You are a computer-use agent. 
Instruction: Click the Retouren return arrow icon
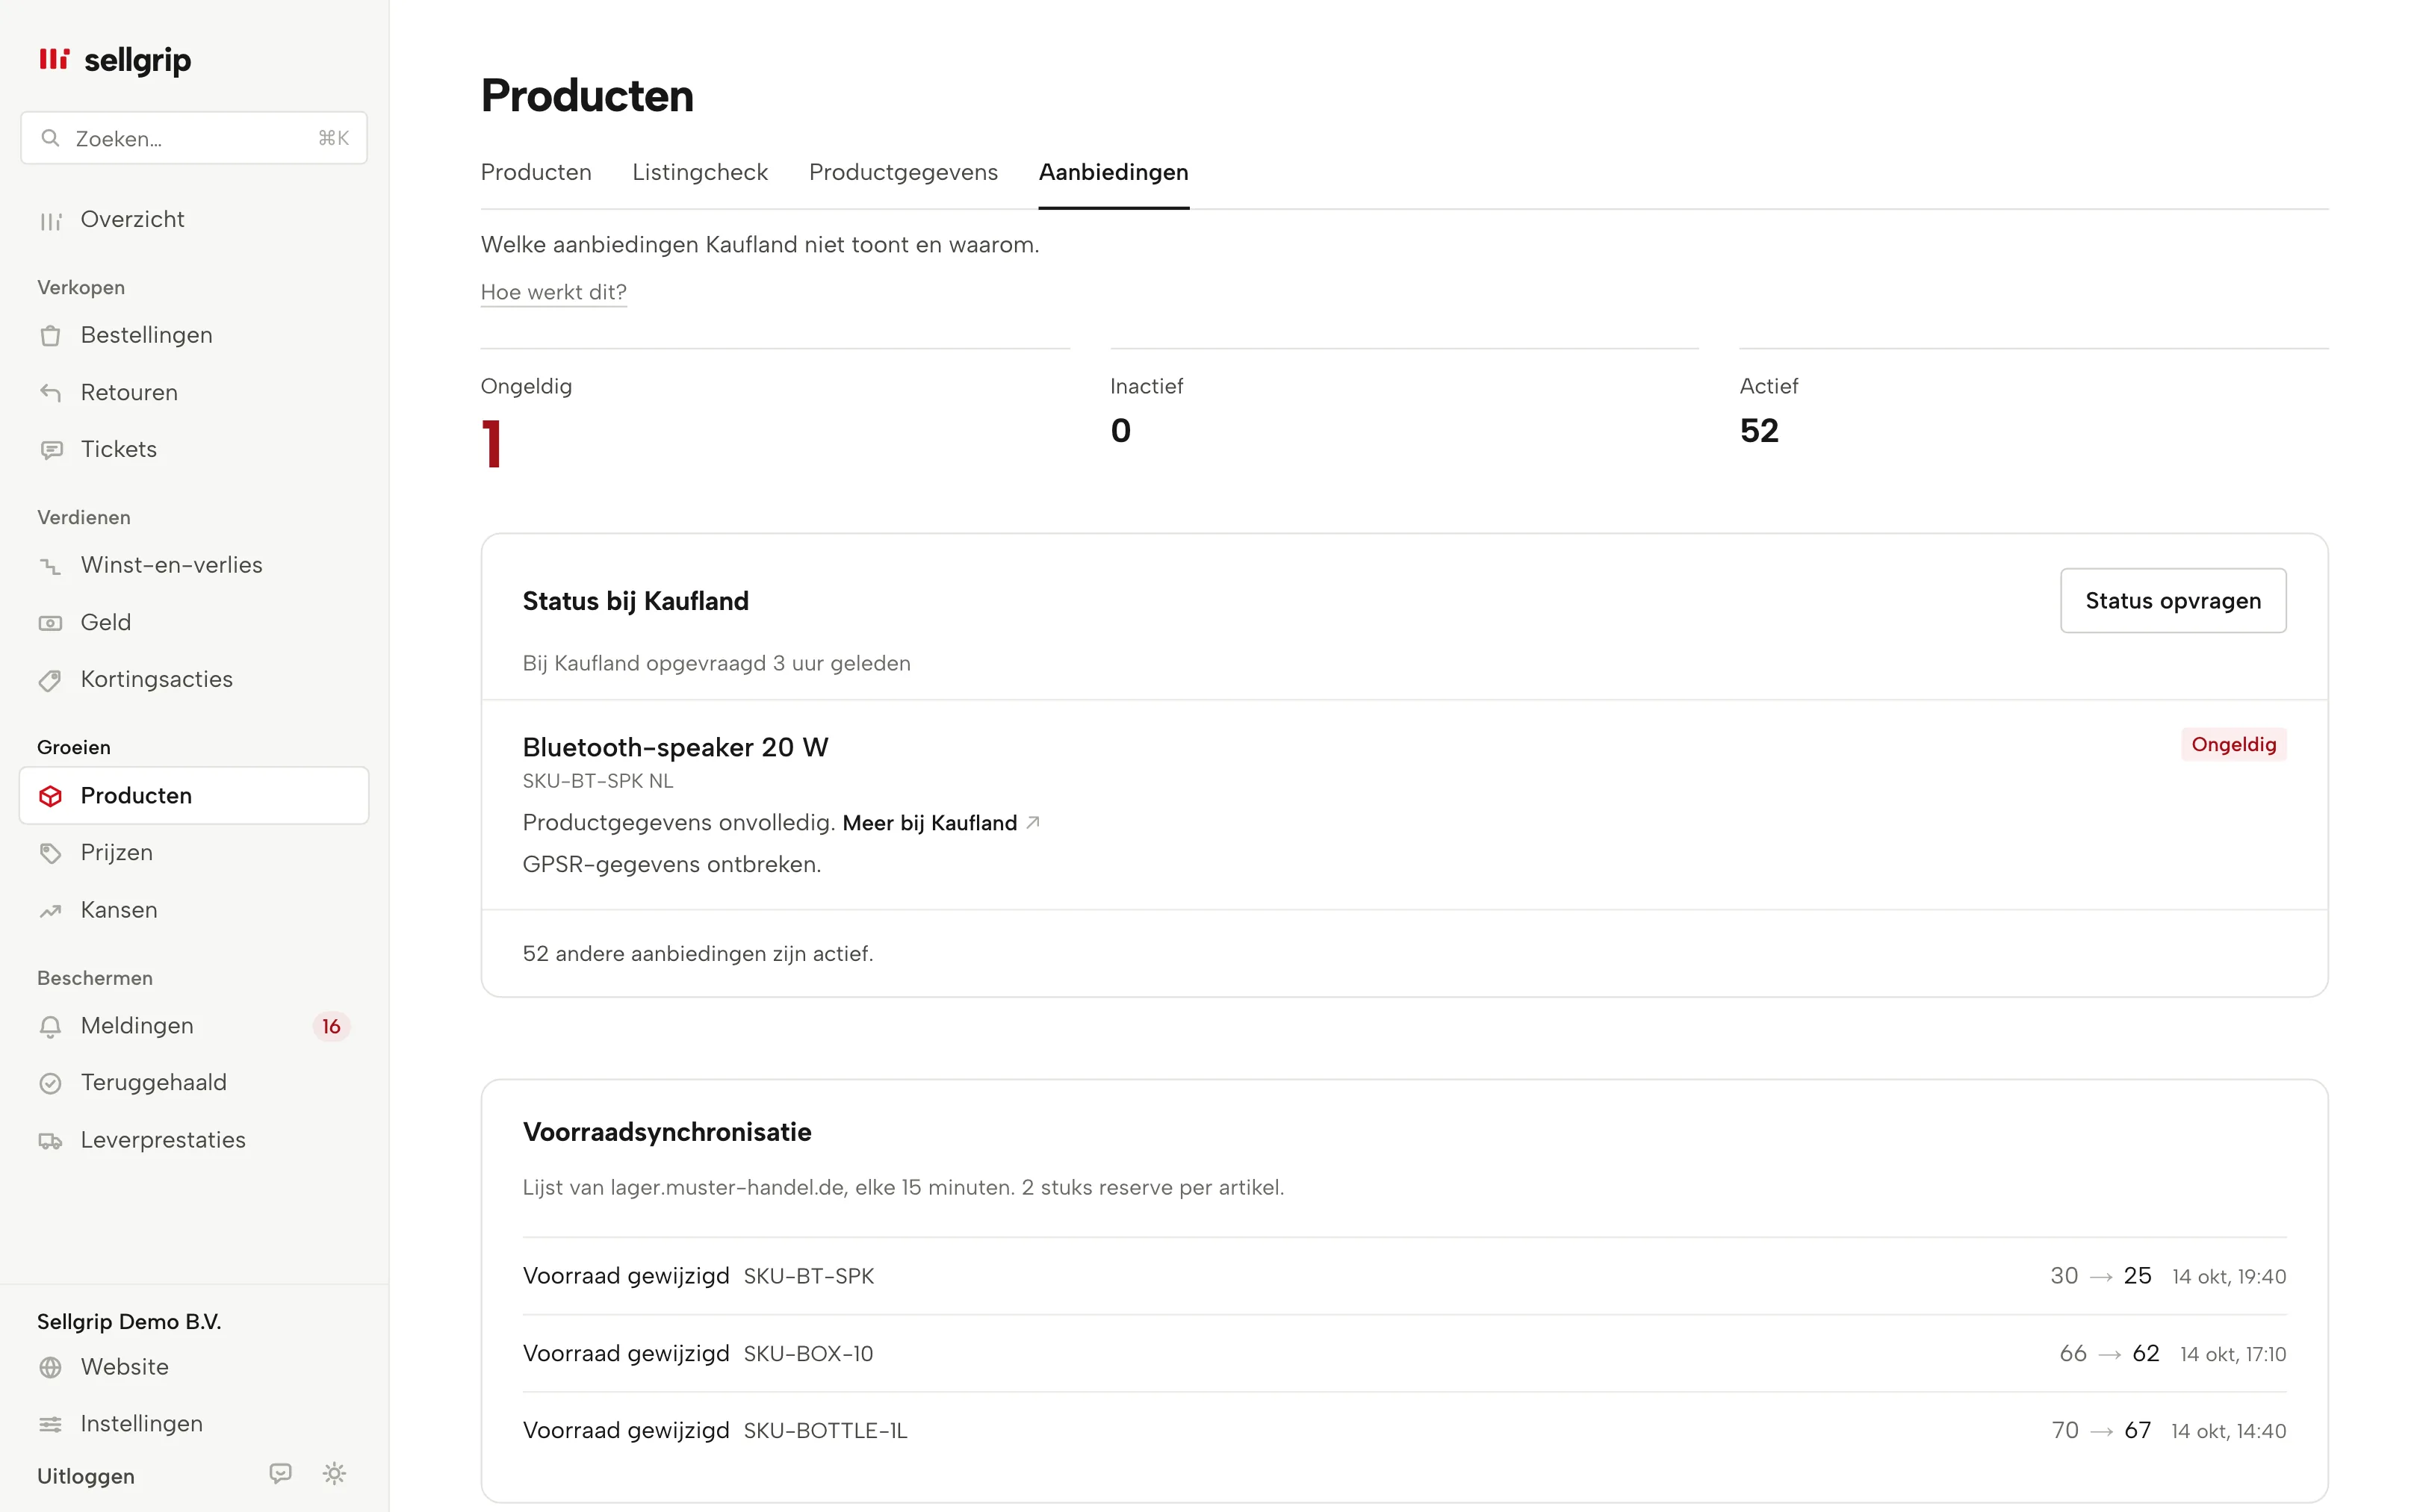click(x=50, y=393)
